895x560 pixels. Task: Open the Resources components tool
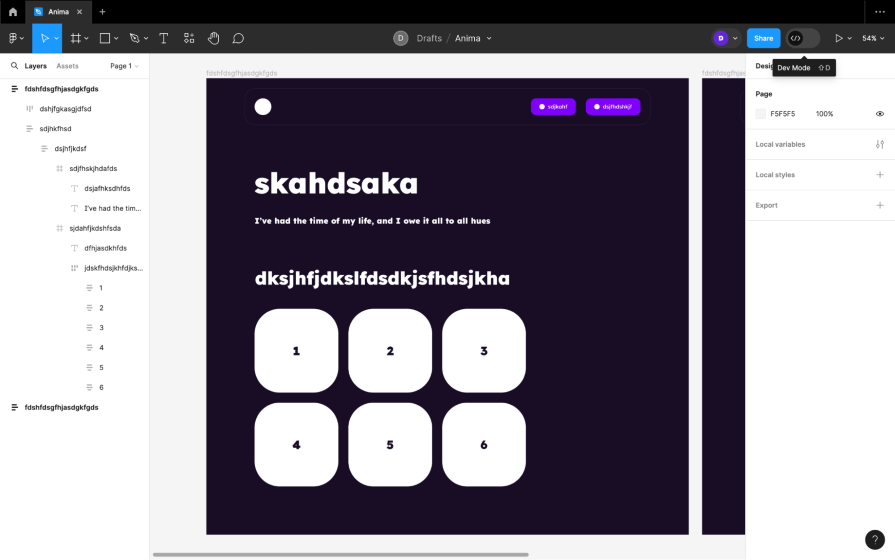(189, 38)
